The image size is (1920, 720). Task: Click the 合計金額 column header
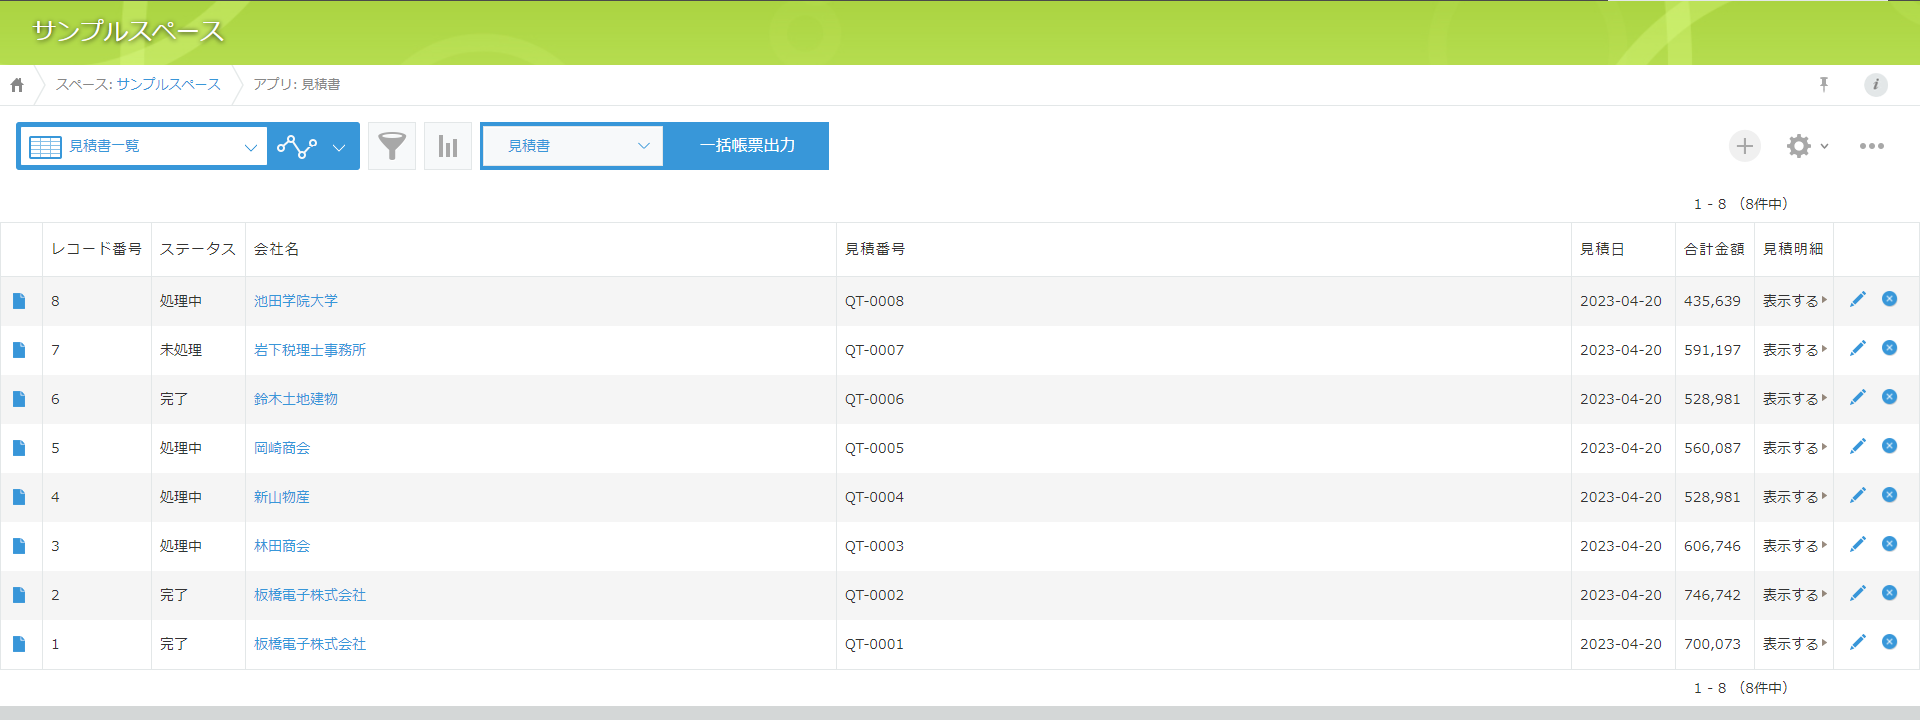(1713, 249)
